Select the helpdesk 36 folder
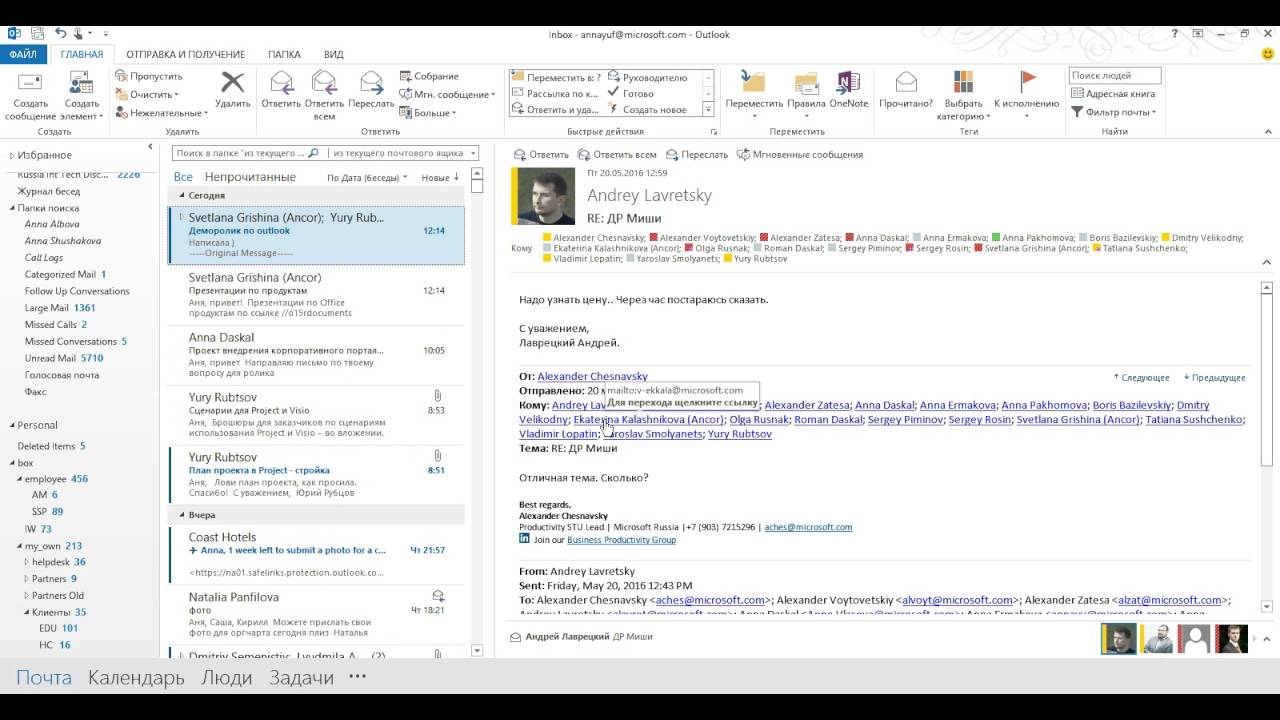 click(58, 562)
